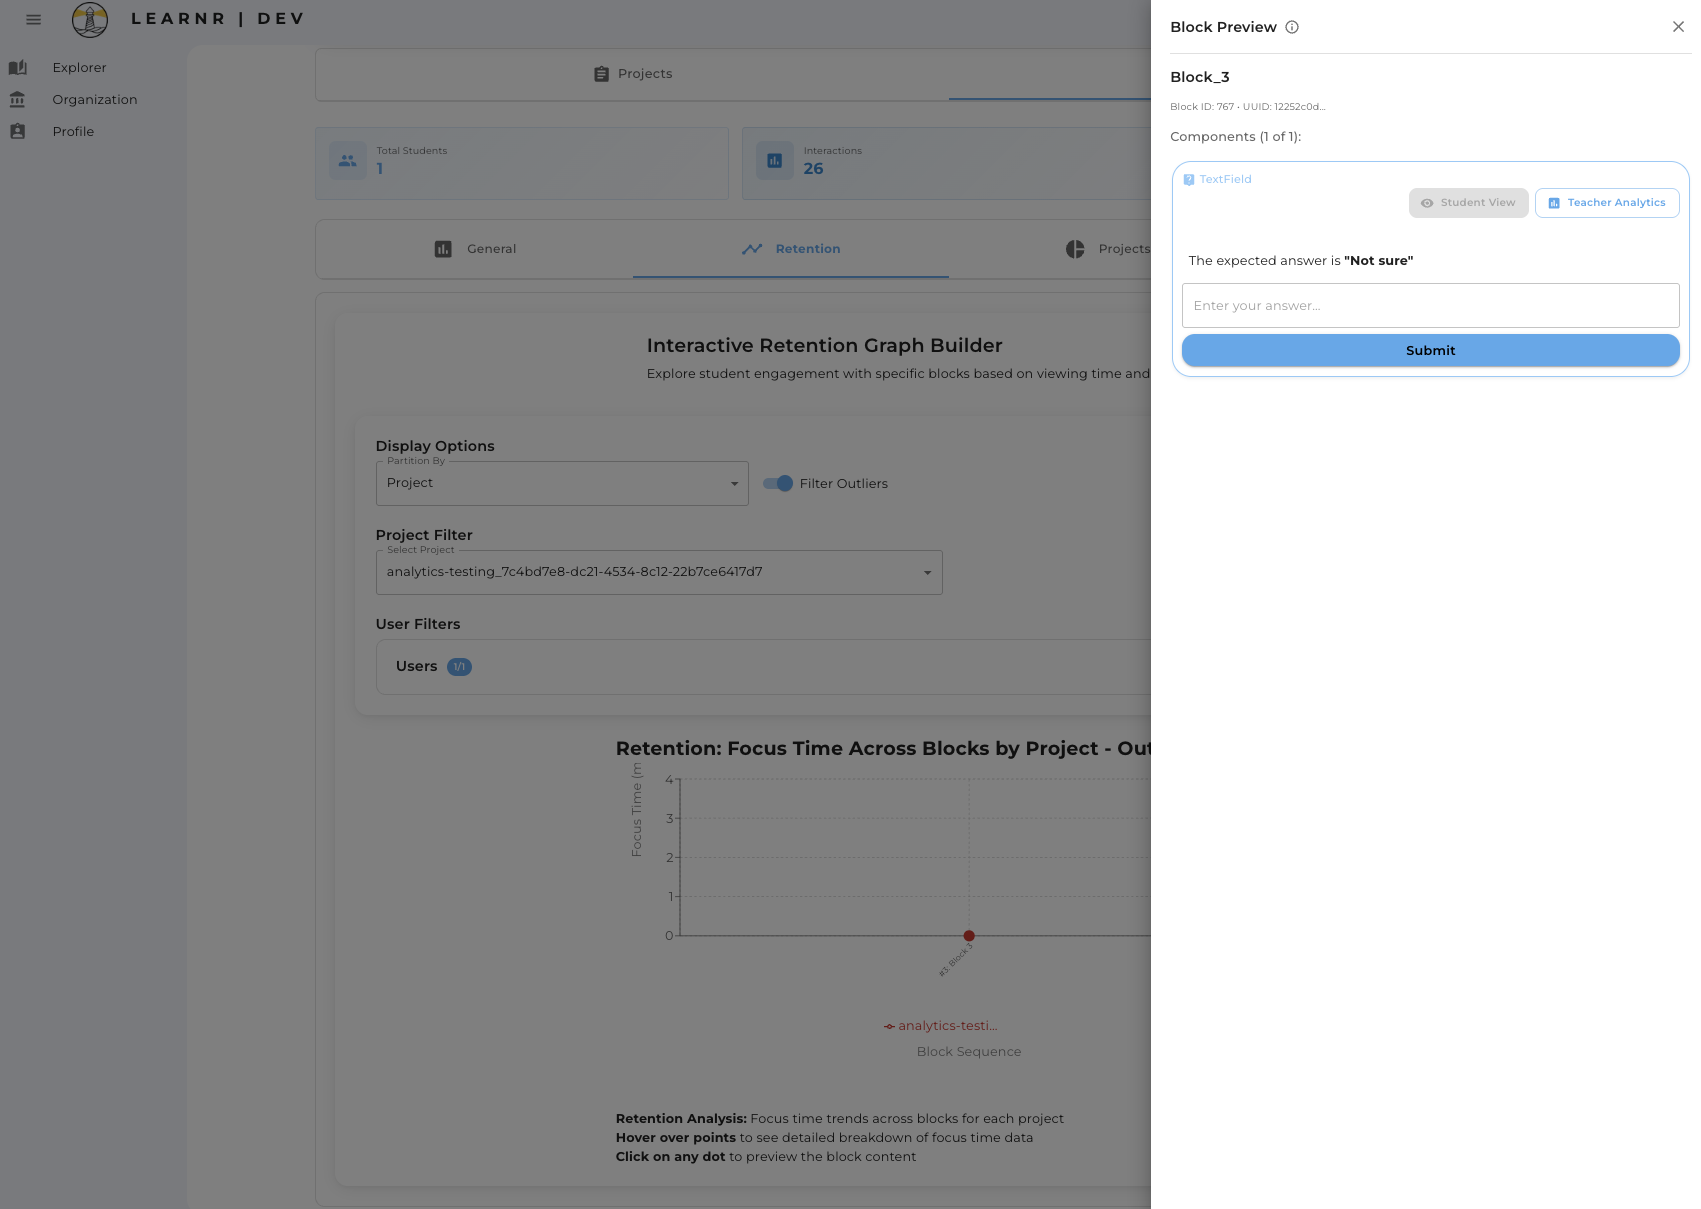Open the Explorer section via its book icon
This screenshot has height=1209, width=1701.
tap(17, 67)
